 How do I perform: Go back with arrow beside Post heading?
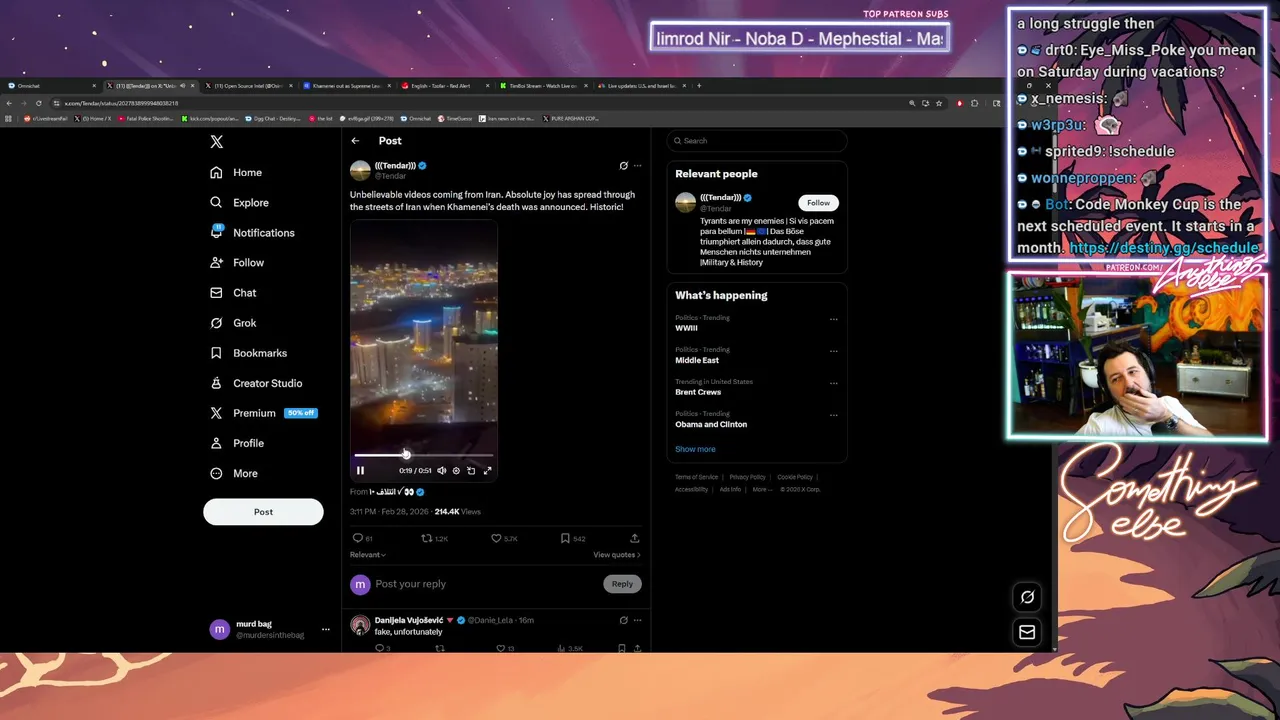(355, 141)
